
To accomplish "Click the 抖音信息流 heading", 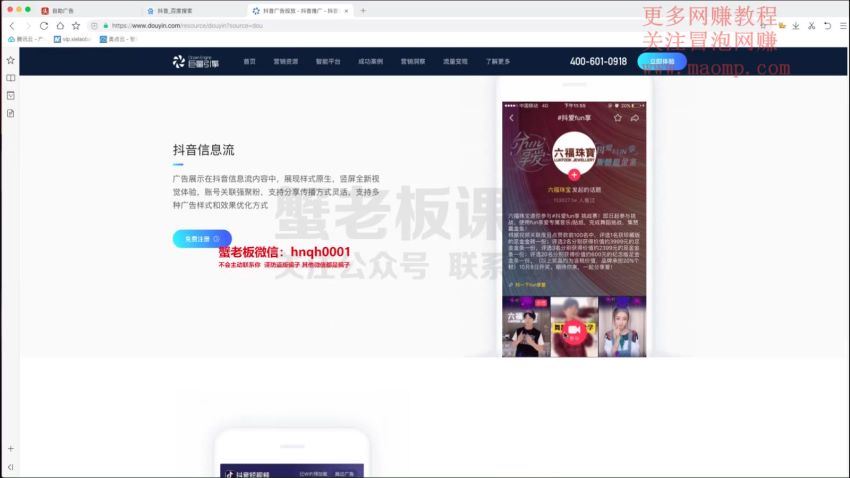I will click(x=203, y=150).
